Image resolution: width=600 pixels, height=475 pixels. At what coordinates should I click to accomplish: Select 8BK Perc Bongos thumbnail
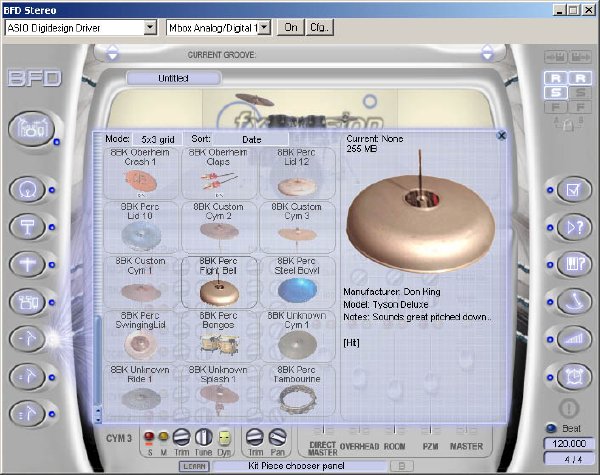218,336
